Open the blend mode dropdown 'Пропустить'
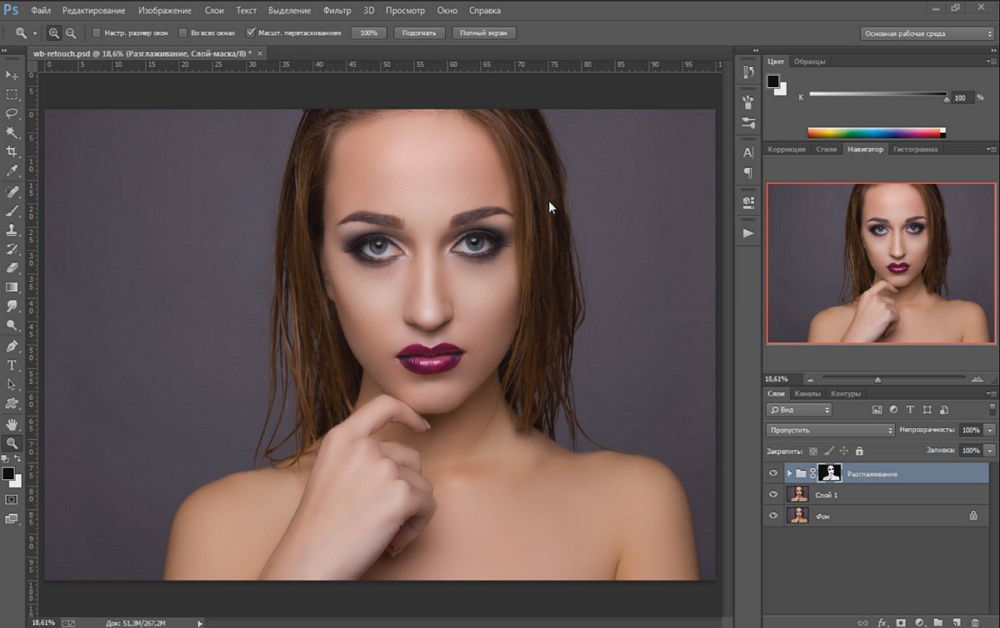The image size is (1000, 628). (x=830, y=430)
